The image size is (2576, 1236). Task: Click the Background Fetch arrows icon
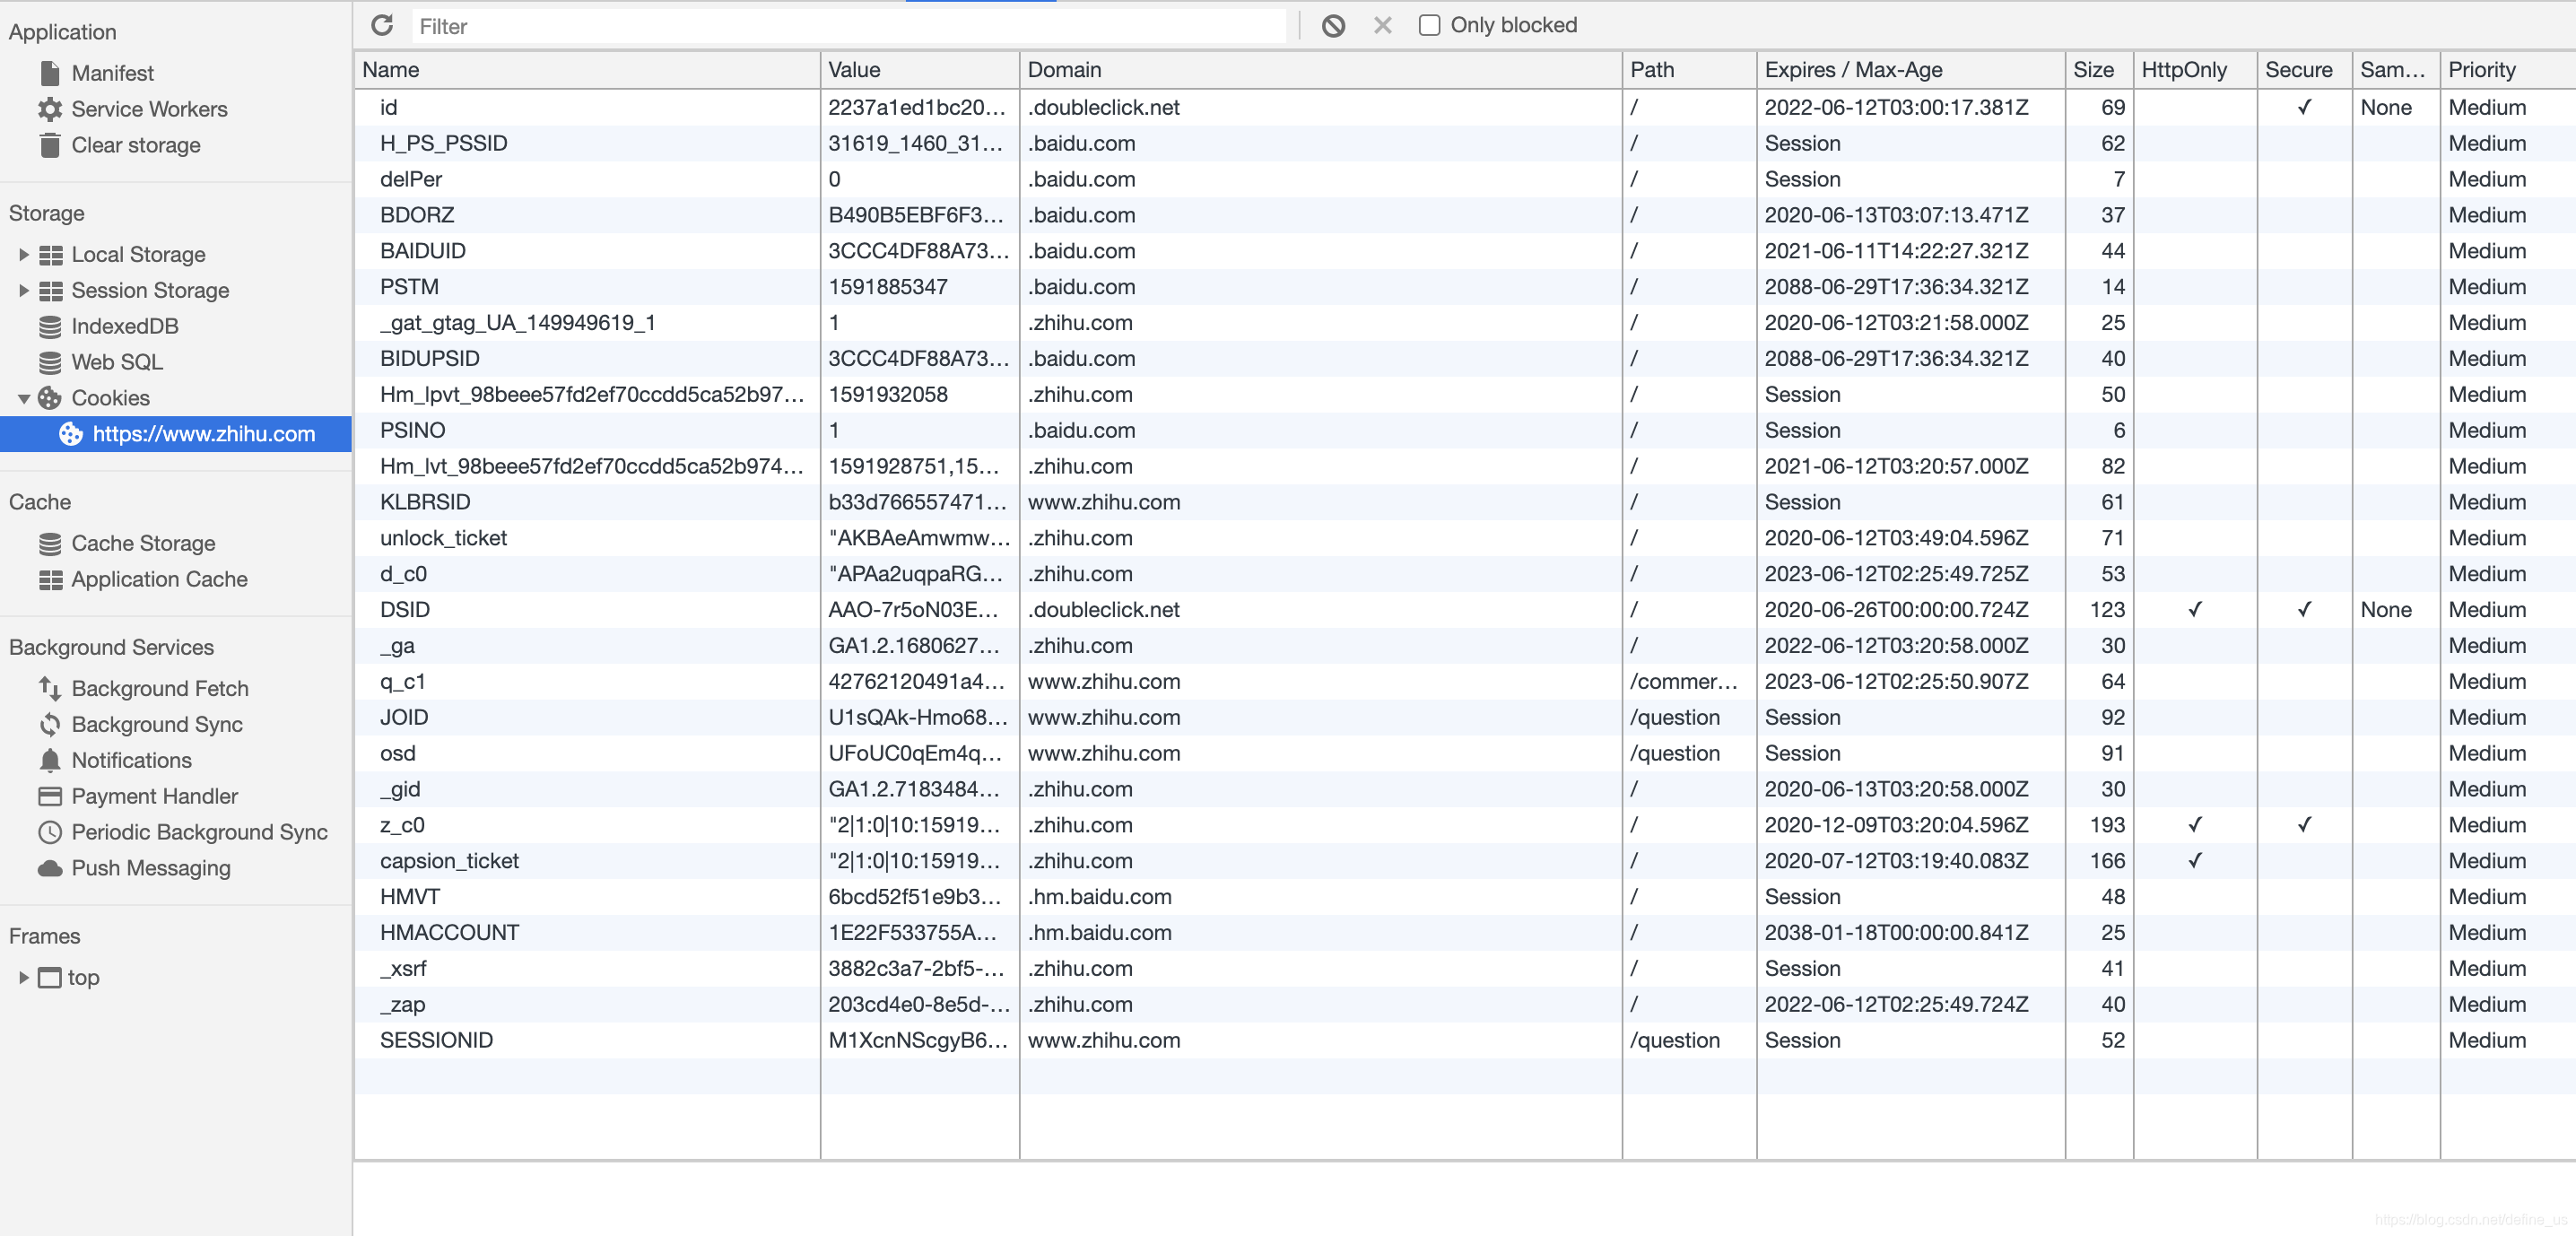tap(50, 689)
